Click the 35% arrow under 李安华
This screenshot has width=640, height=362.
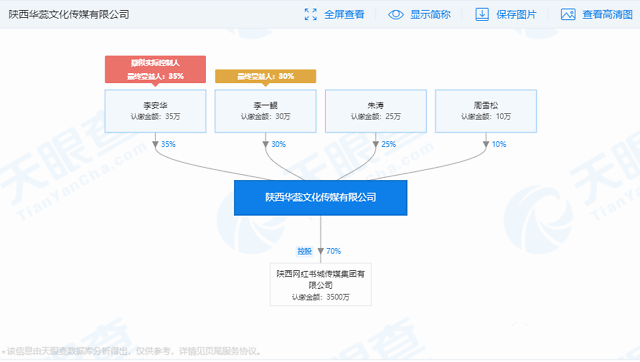[x=156, y=144]
